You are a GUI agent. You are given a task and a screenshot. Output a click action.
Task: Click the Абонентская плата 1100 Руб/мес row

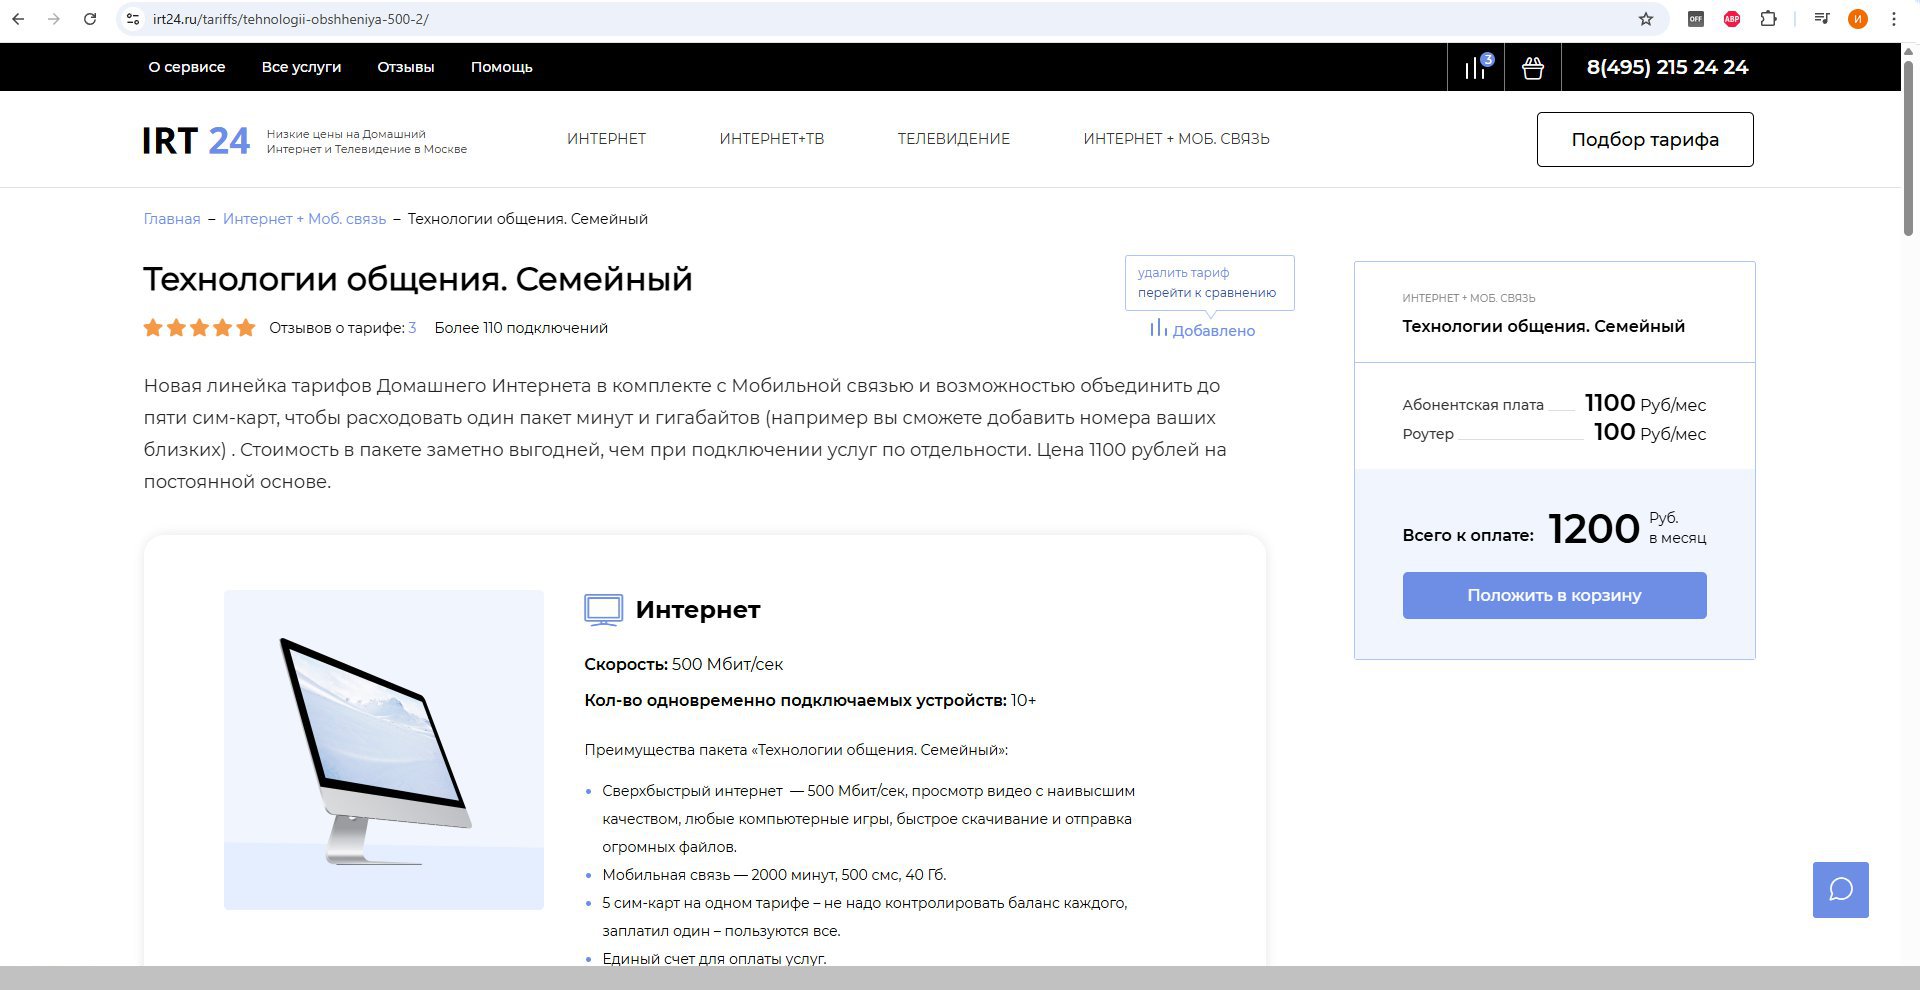pyautogui.click(x=1554, y=404)
